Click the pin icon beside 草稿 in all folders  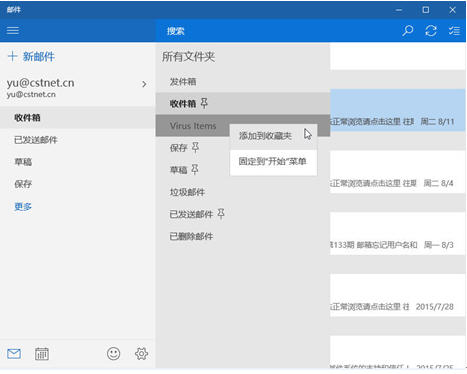(x=195, y=170)
